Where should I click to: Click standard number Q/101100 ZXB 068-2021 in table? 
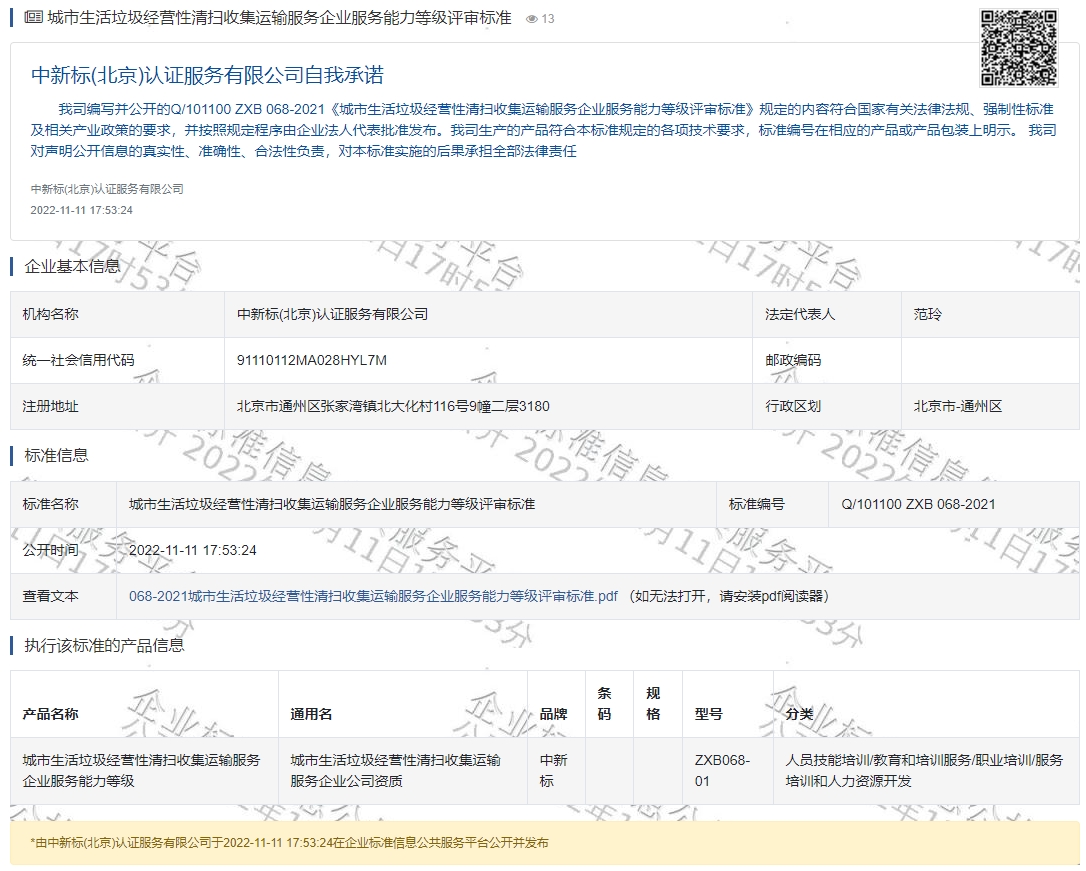pos(918,504)
